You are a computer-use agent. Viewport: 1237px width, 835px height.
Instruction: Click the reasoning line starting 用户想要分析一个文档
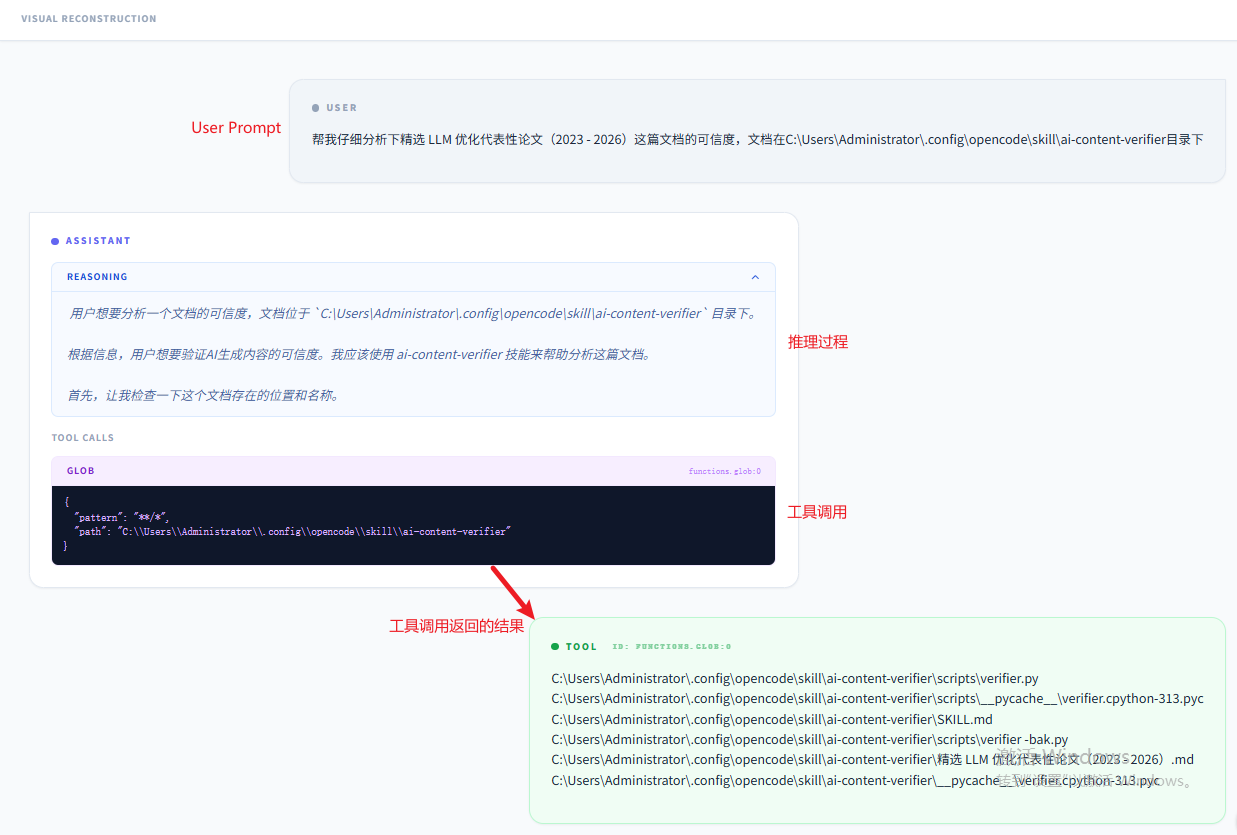click(413, 314)
